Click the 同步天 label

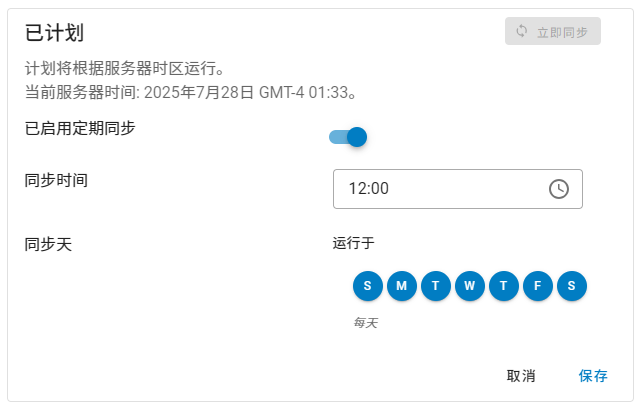coord(48,242)
